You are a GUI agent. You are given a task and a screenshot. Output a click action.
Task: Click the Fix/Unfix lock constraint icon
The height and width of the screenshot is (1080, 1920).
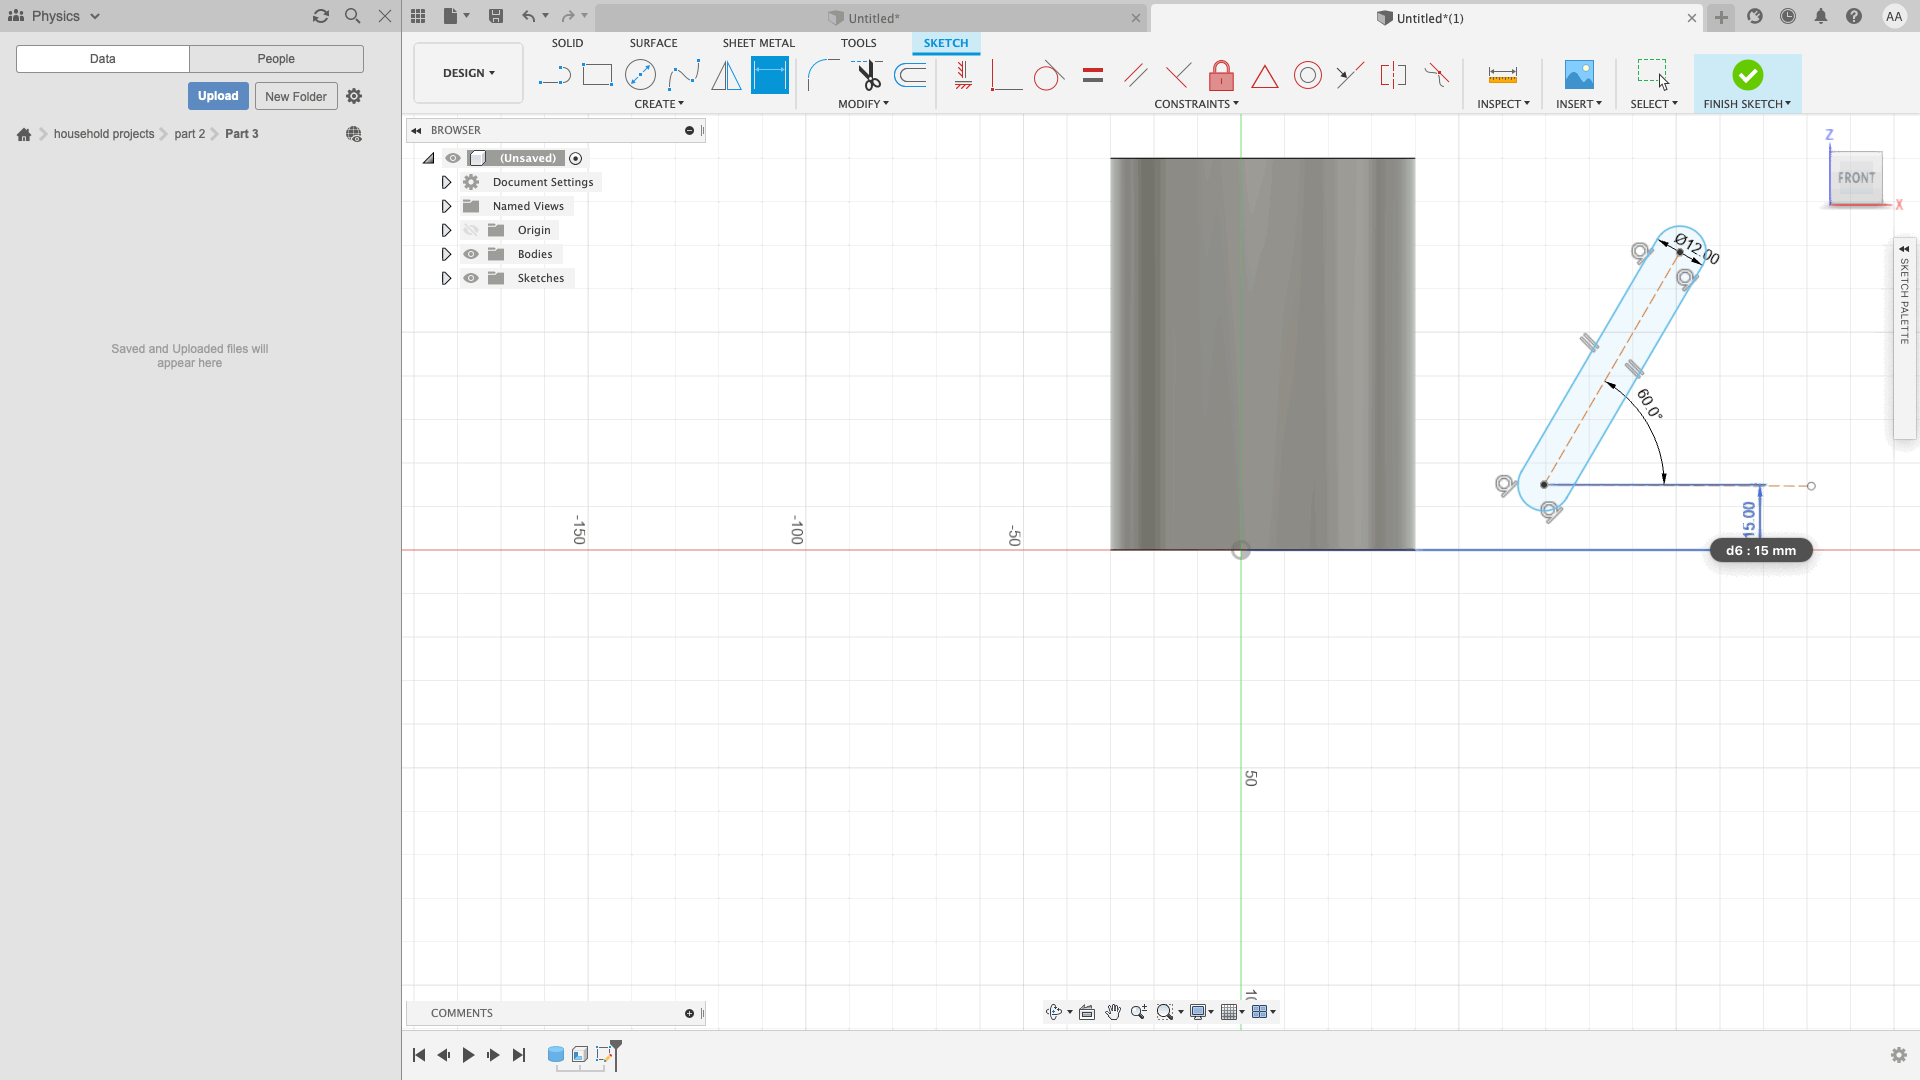(x=1221, y=75)
